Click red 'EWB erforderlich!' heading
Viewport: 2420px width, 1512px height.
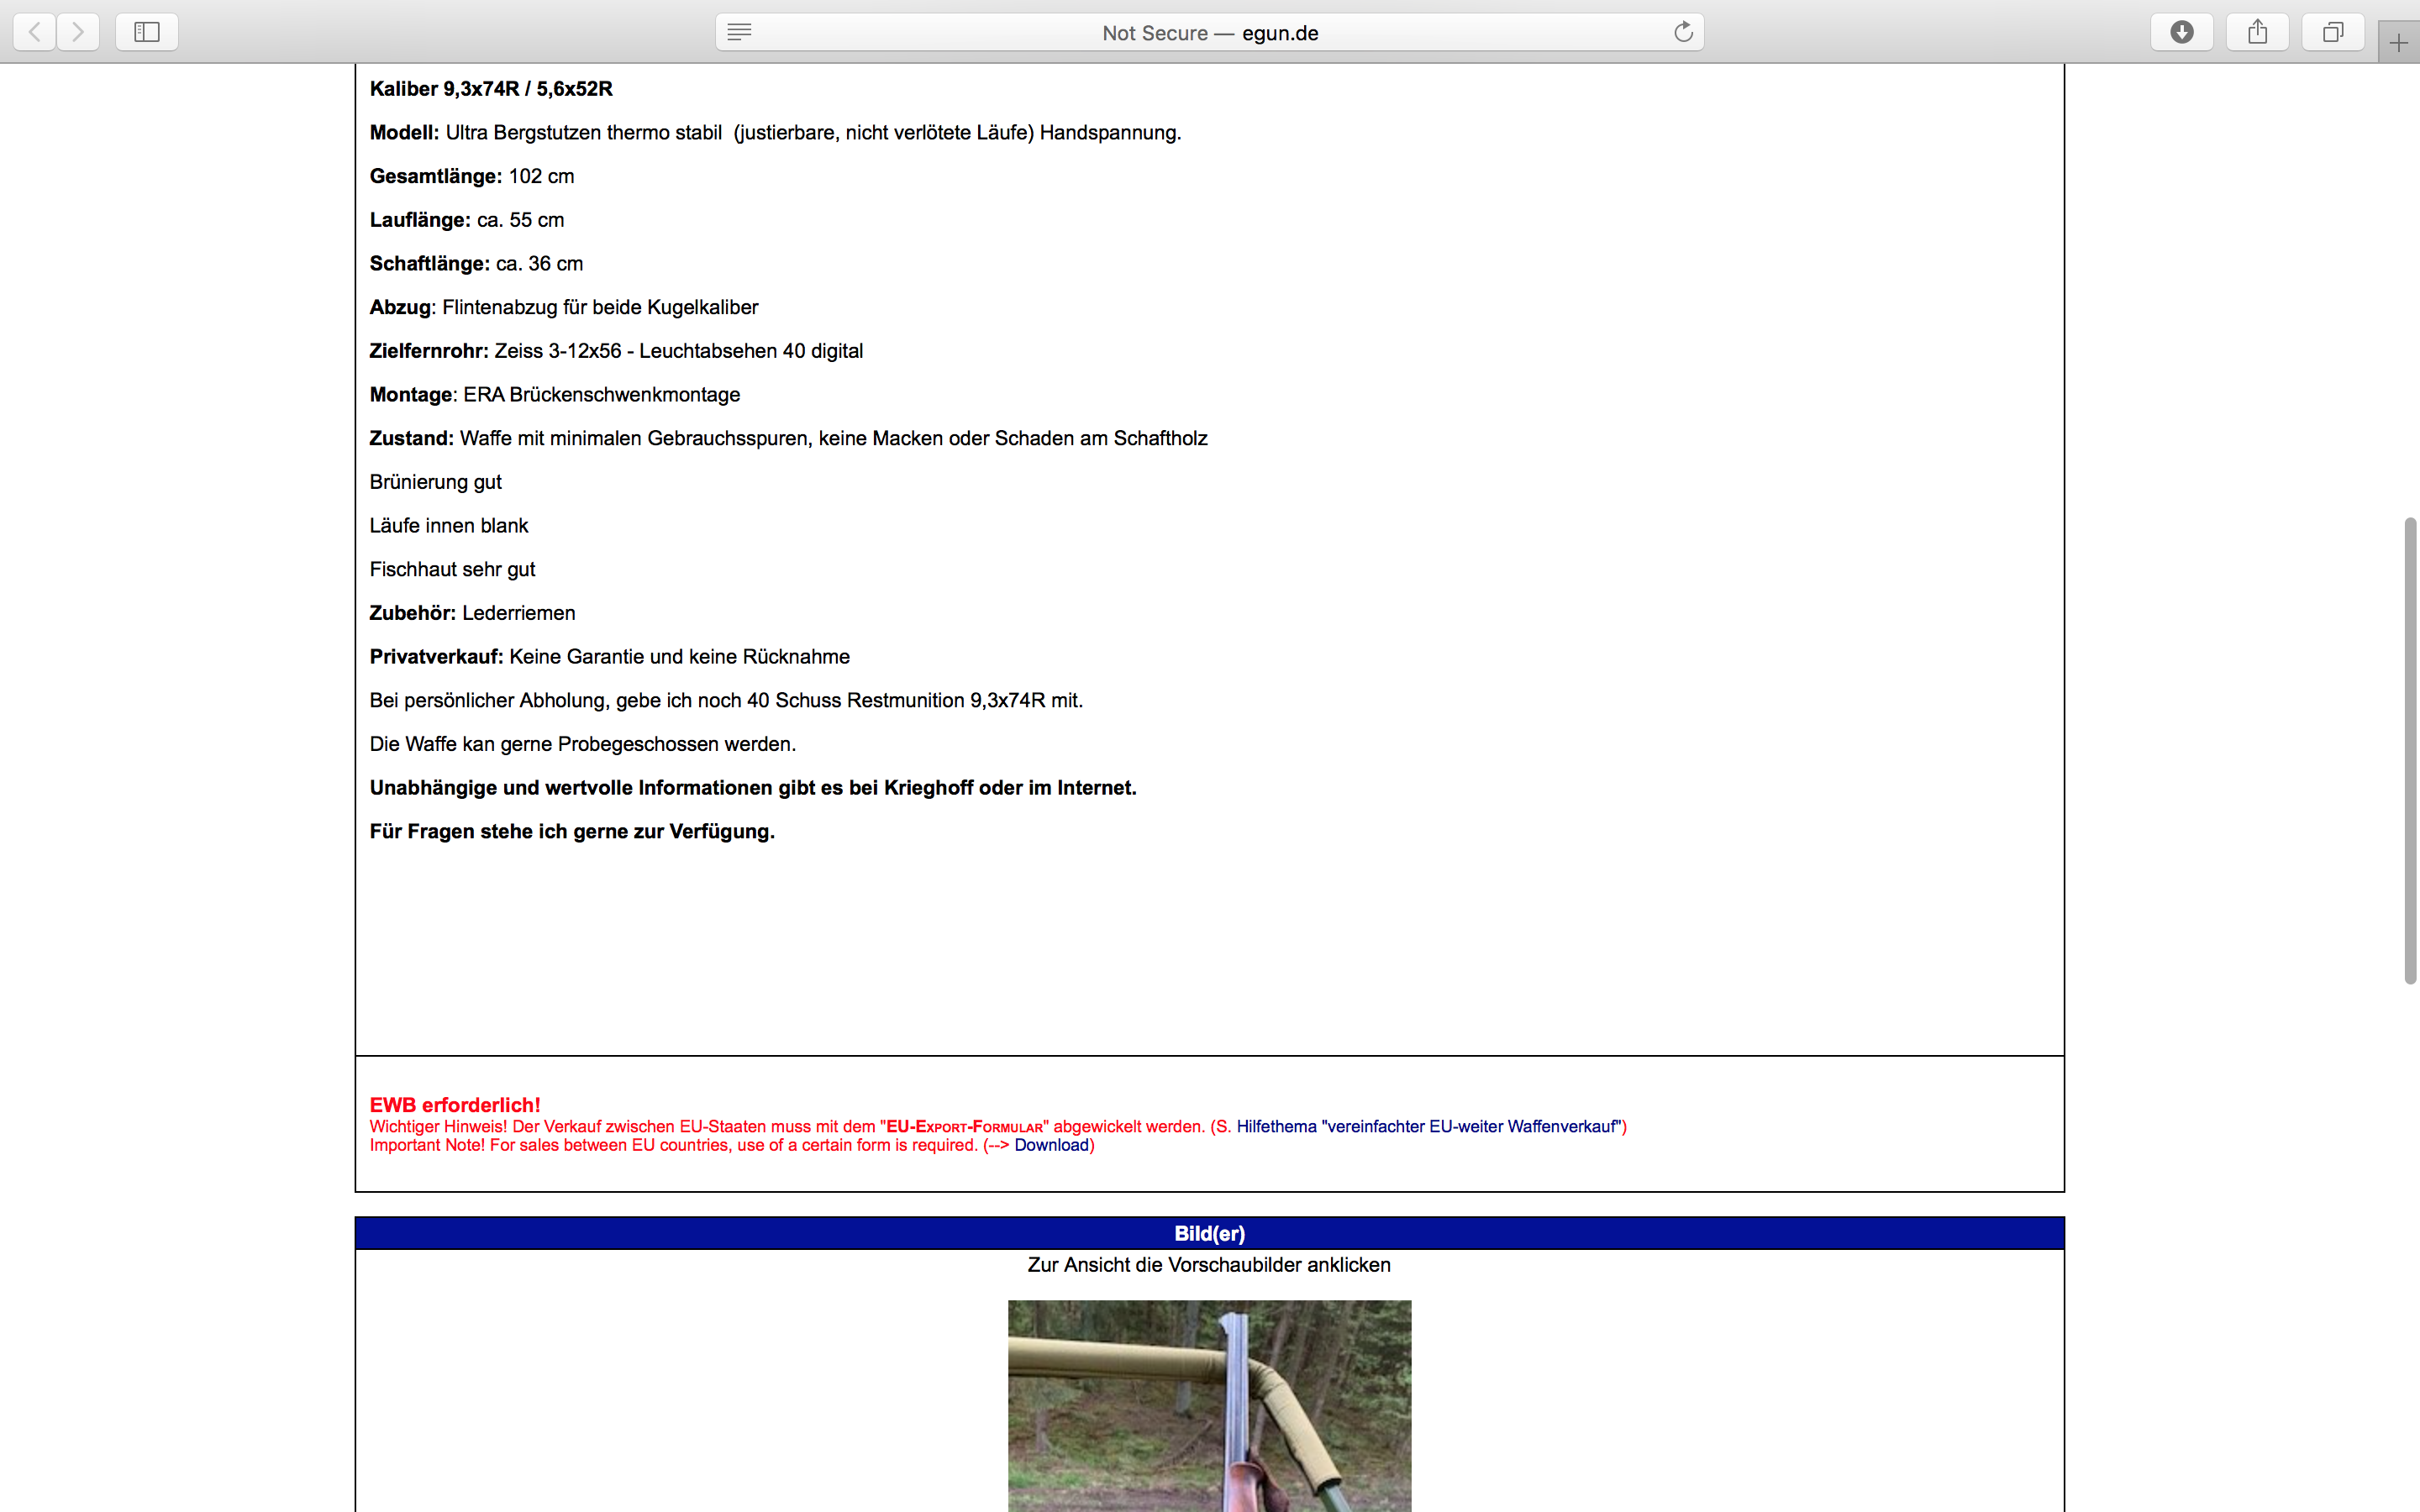point(455,1105)
